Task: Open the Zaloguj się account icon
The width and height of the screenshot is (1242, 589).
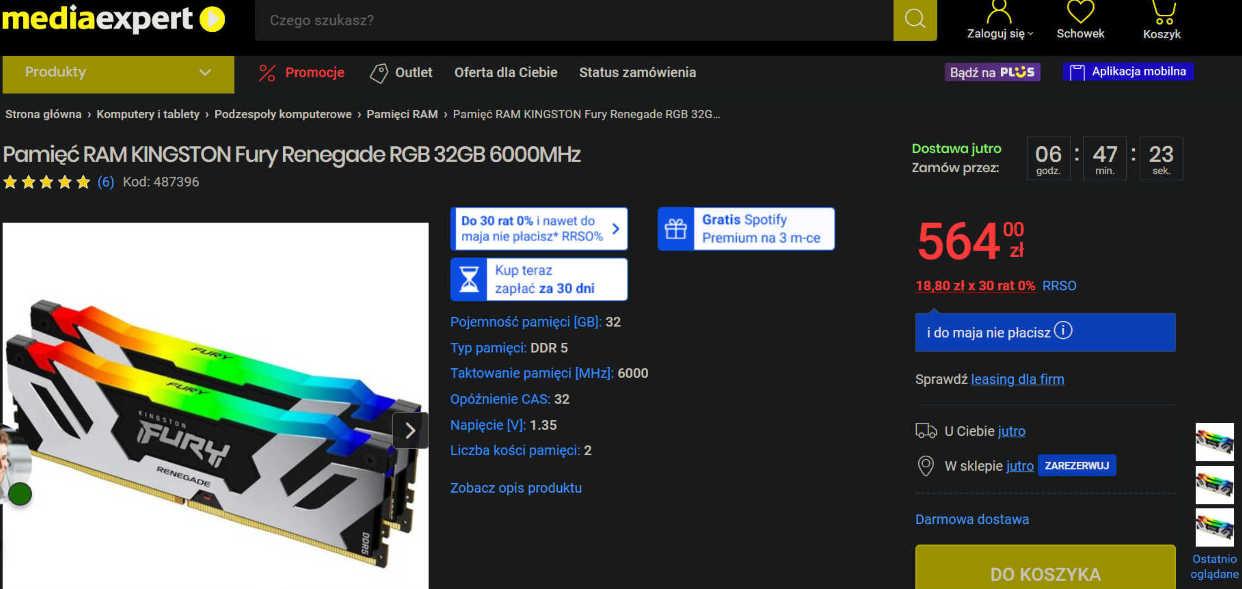Action: coord(999,12)
